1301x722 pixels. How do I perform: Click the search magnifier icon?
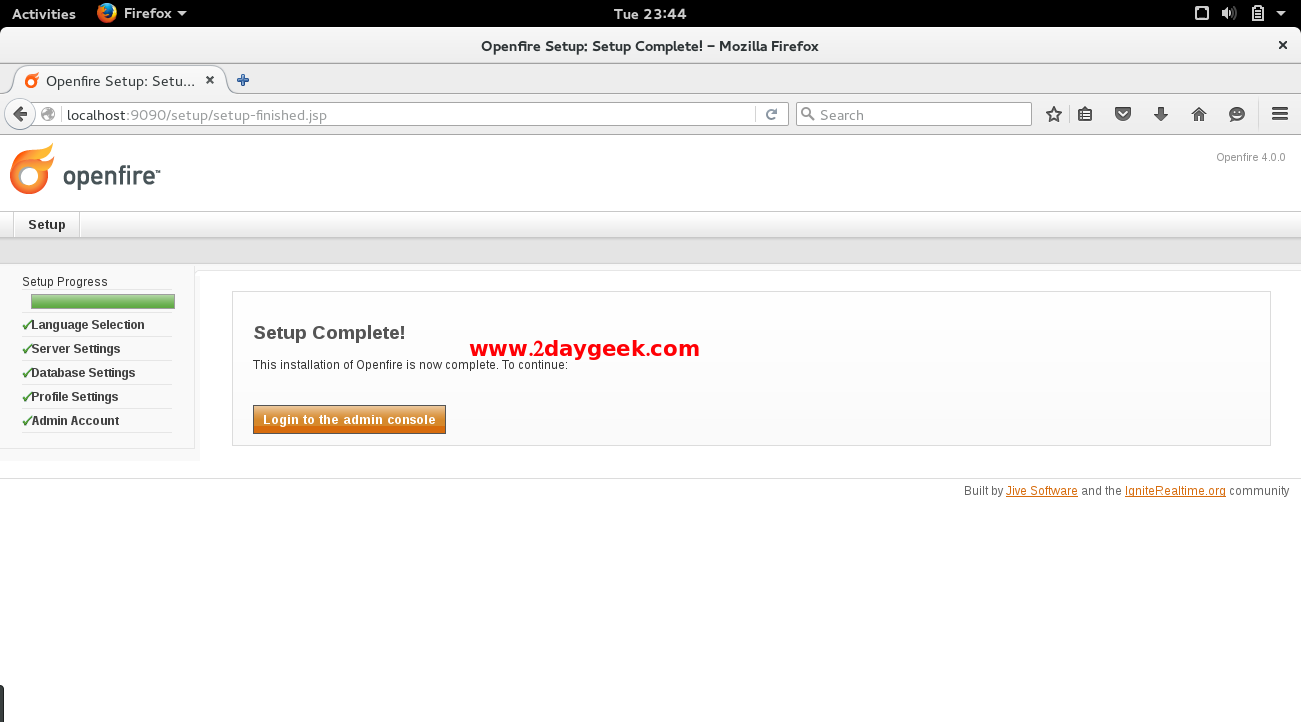808,114
